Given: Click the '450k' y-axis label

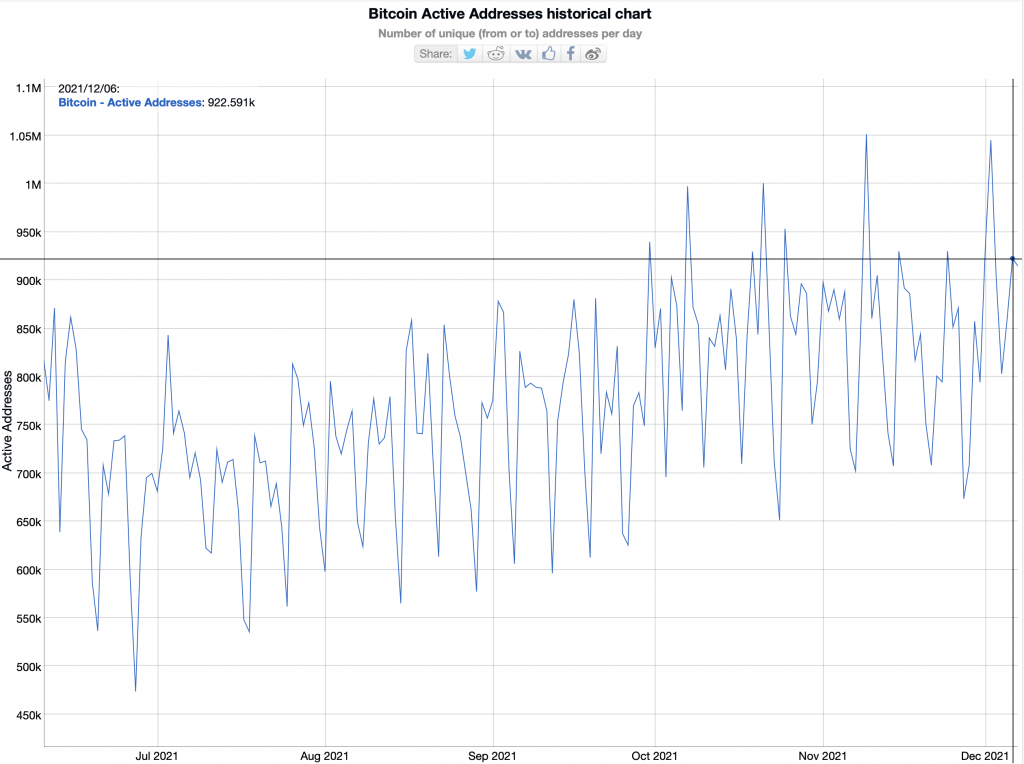Looking at the screenshot, I should (x=27, y=716).
